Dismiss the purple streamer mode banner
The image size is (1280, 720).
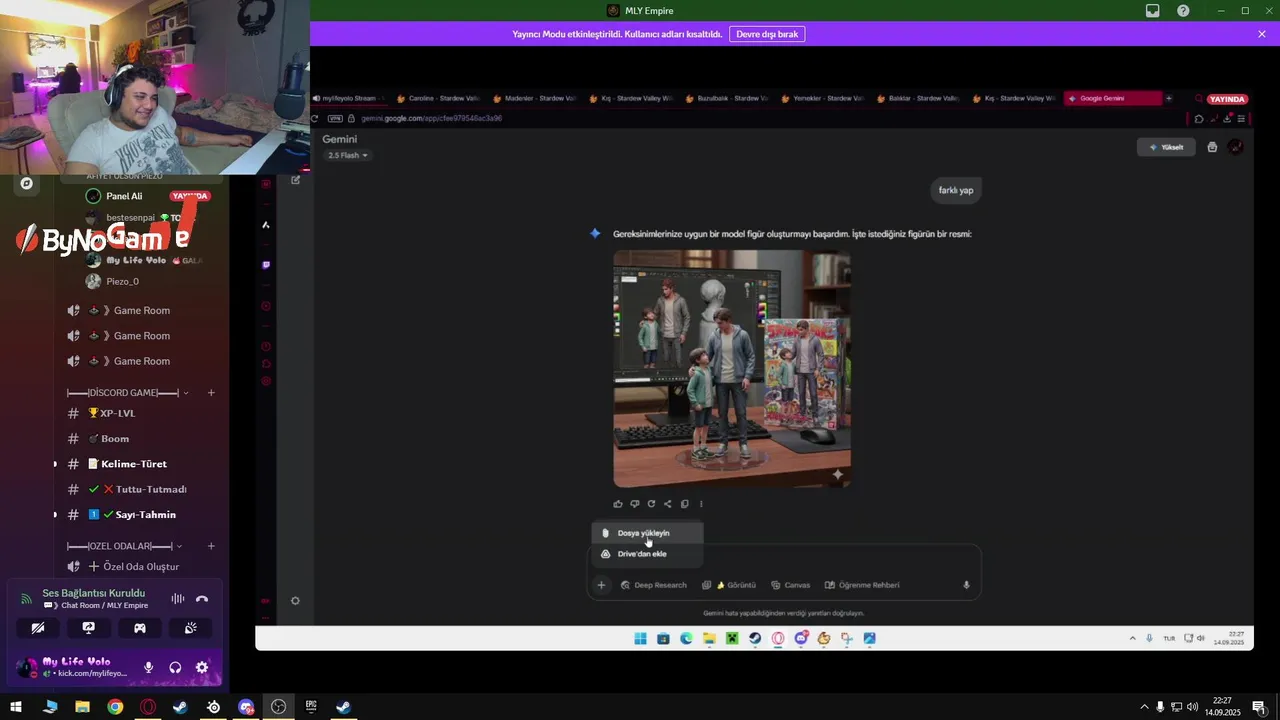point(1262,34)
